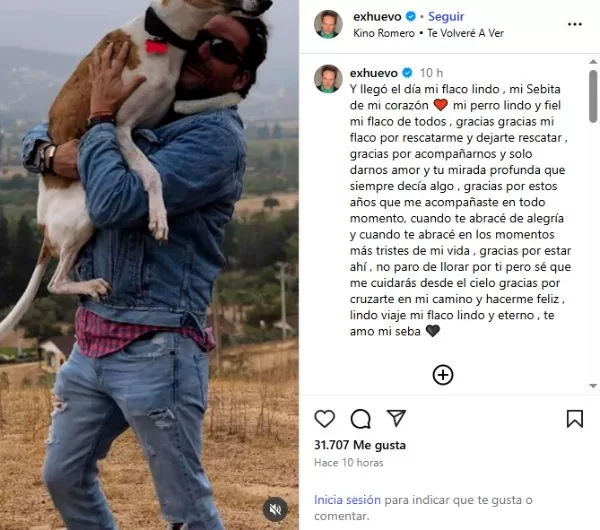Open the Inicia sesión login link
Screen dimensions: 600x530
coord(347,500)
